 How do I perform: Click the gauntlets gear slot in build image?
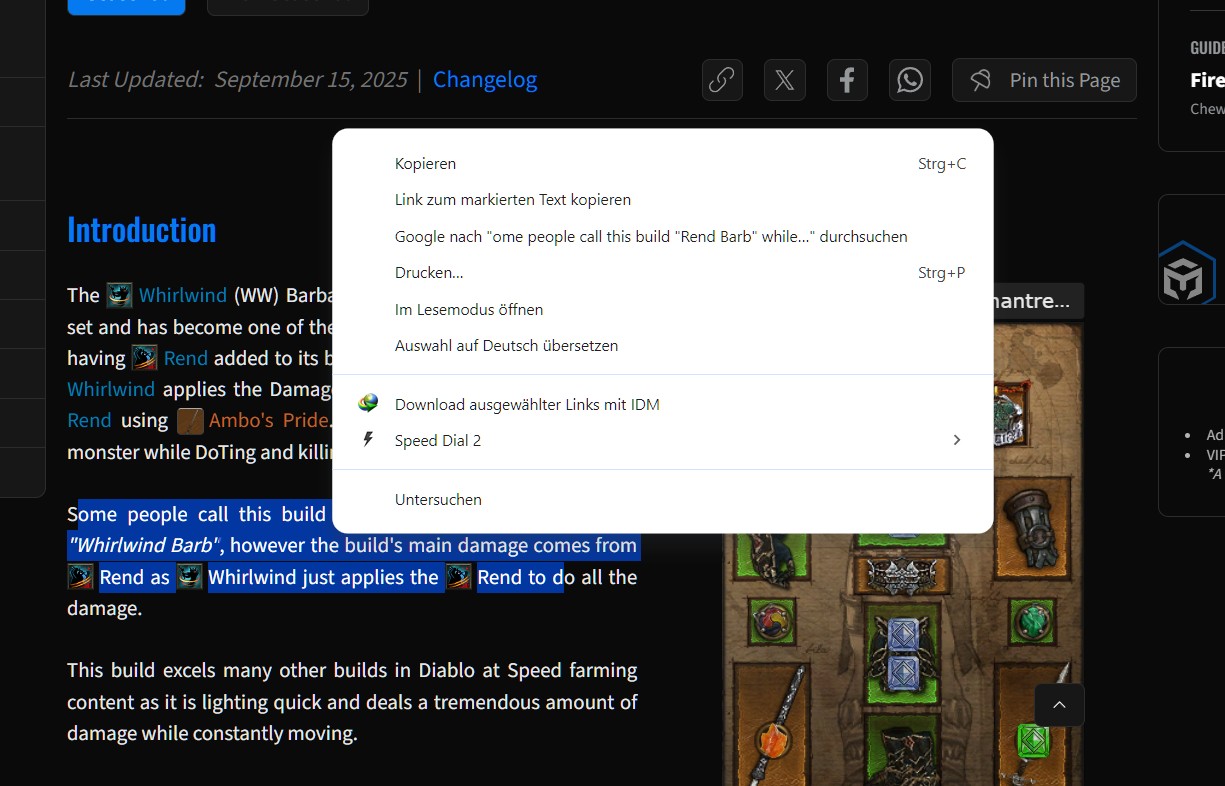tap(1034, 530)
